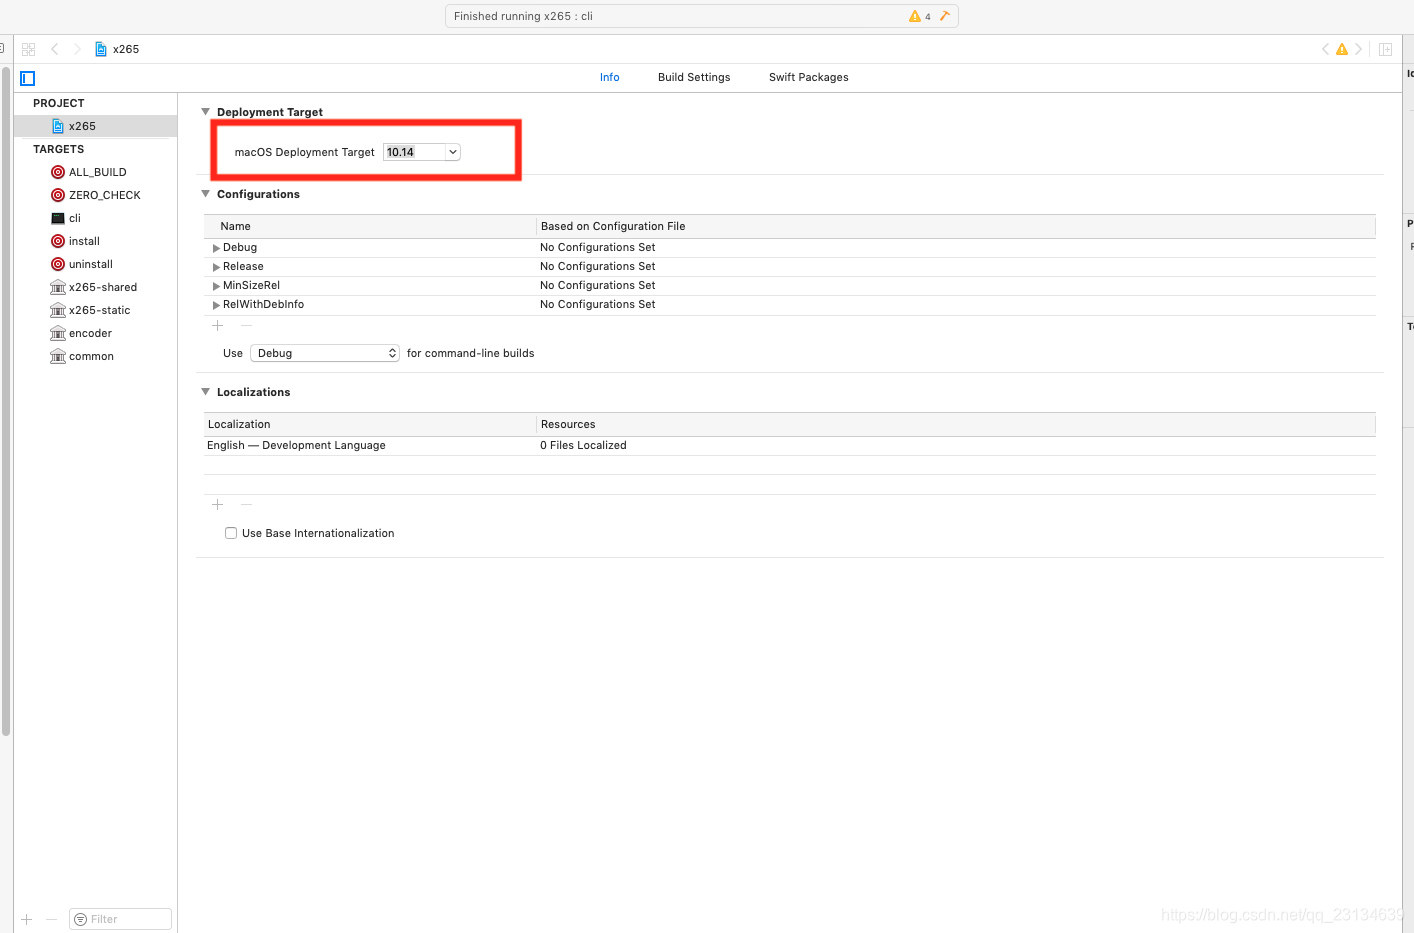This screenshot has width=1414, height=933.
Task: Go forward with the right chevron
Action: pyautogui.click(x=77, y=49)
